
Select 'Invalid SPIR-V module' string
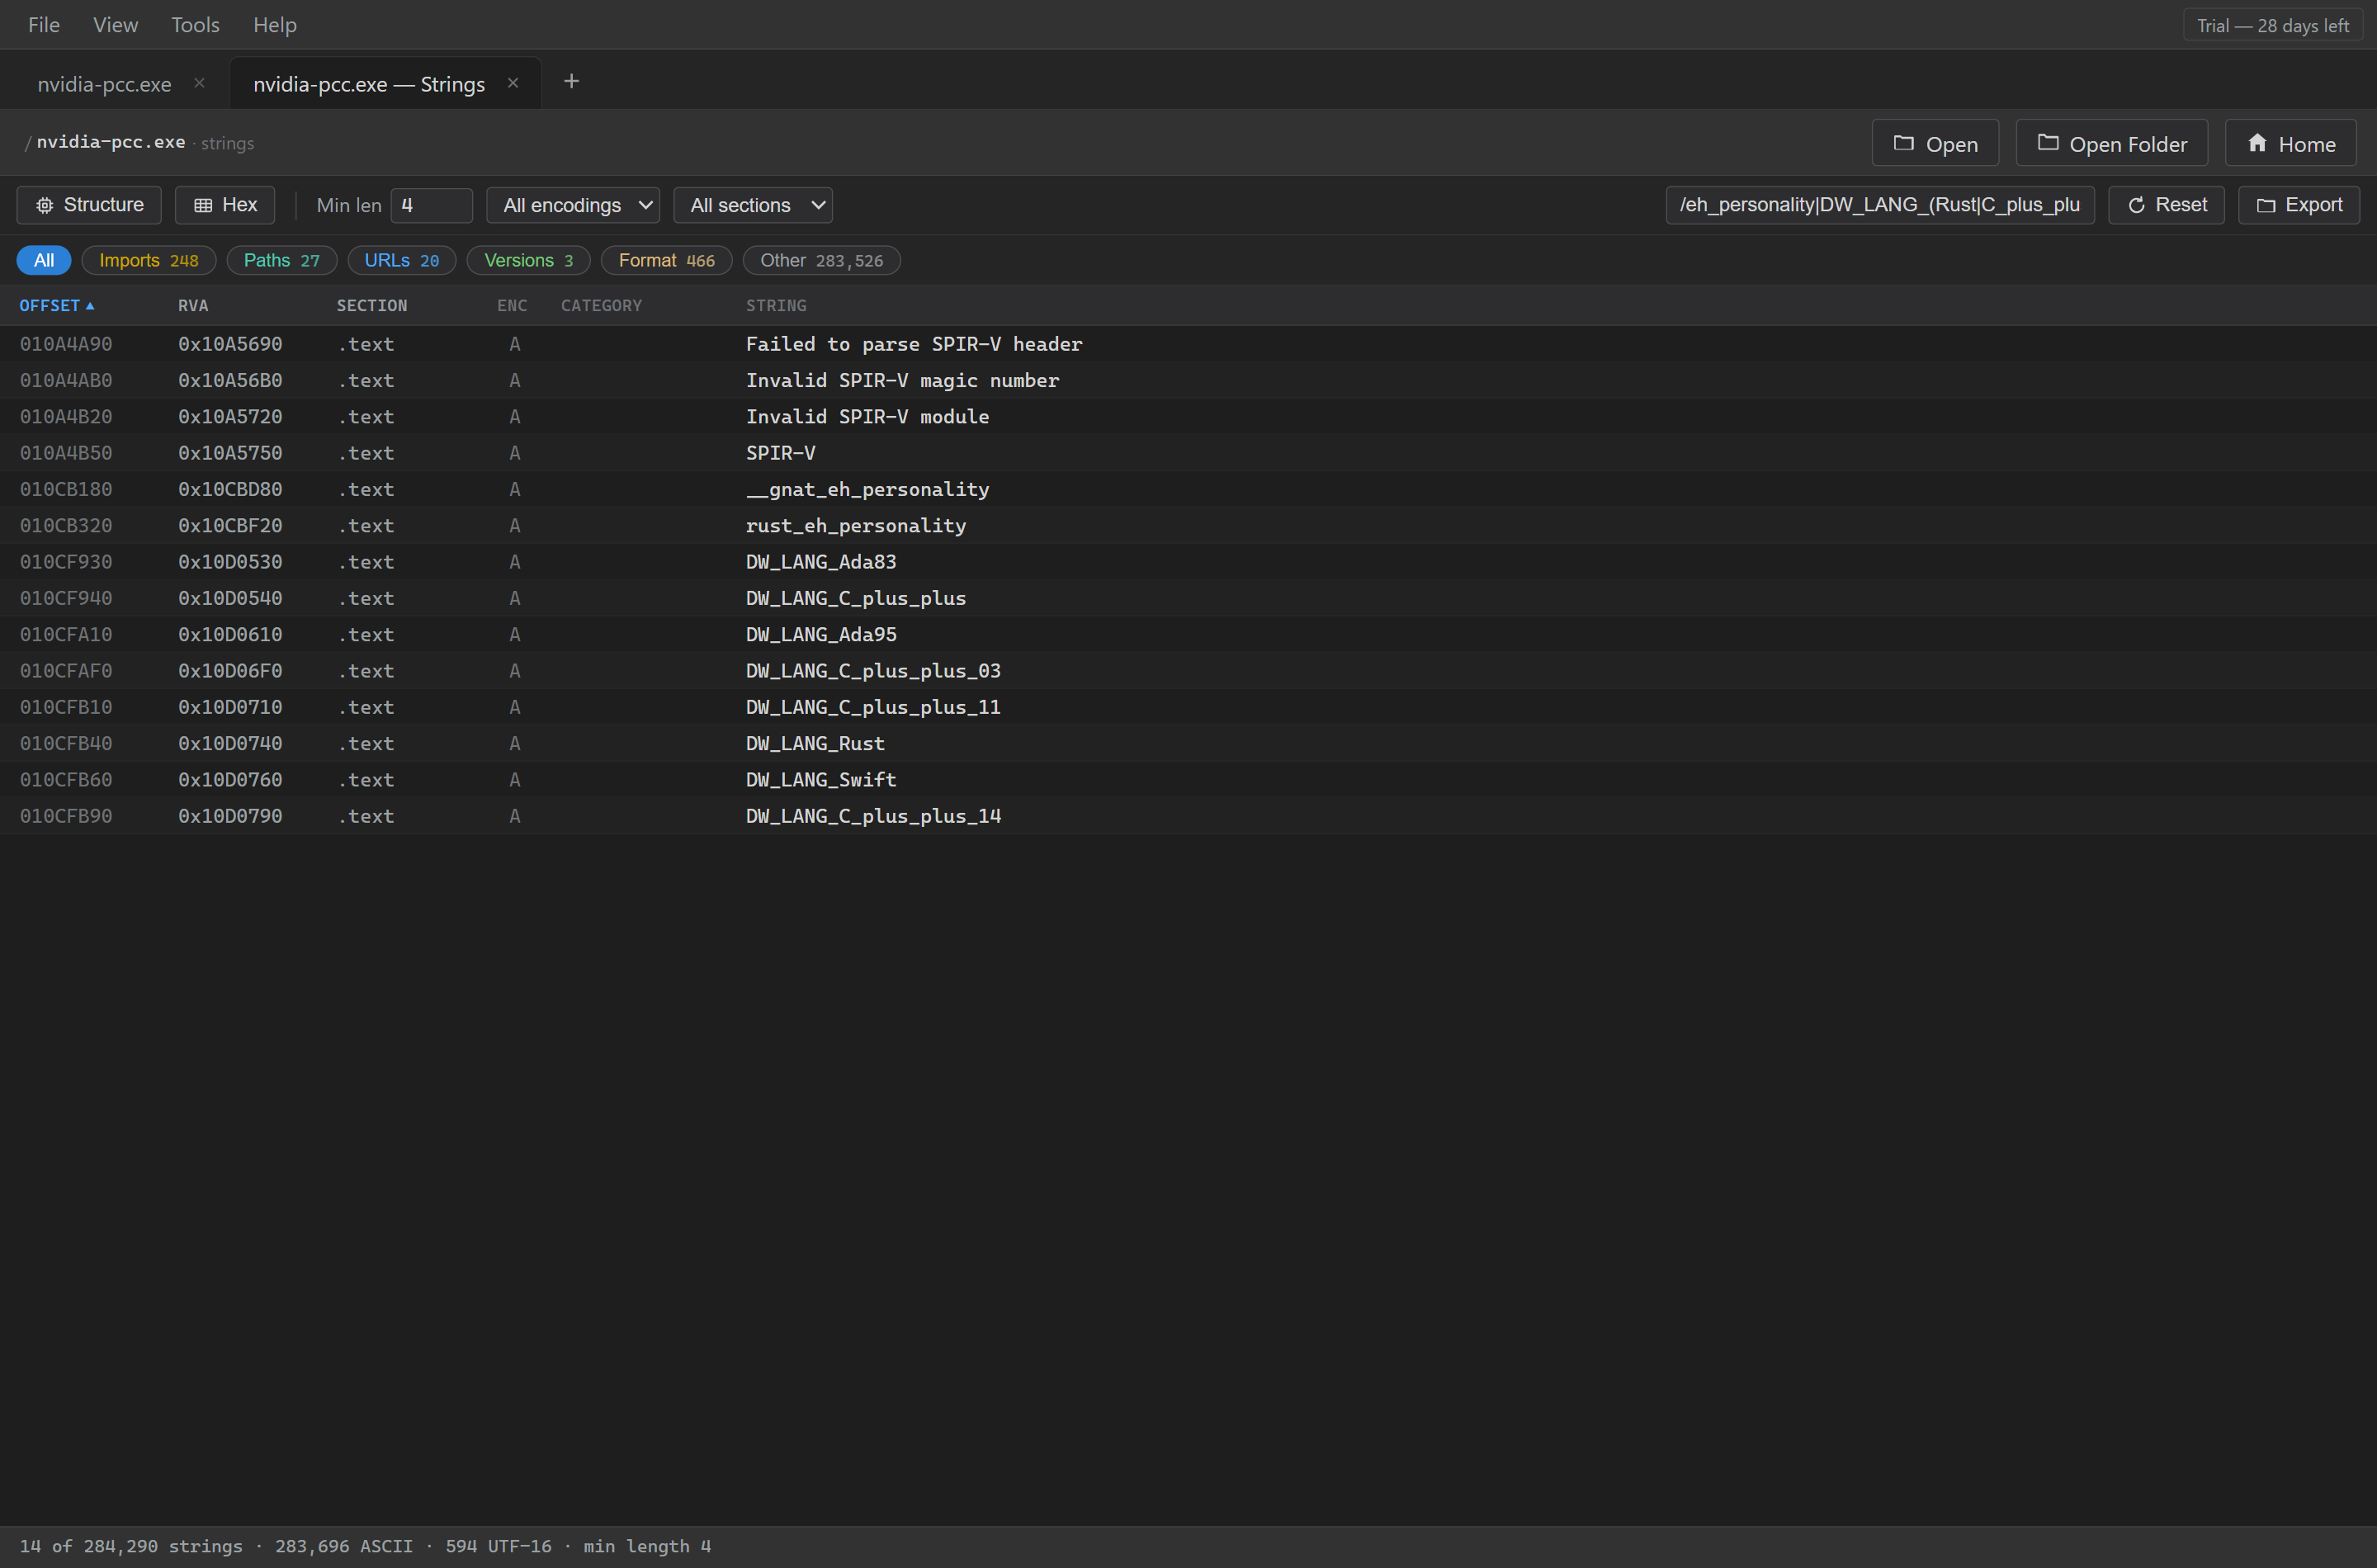(x=867, y=417)
